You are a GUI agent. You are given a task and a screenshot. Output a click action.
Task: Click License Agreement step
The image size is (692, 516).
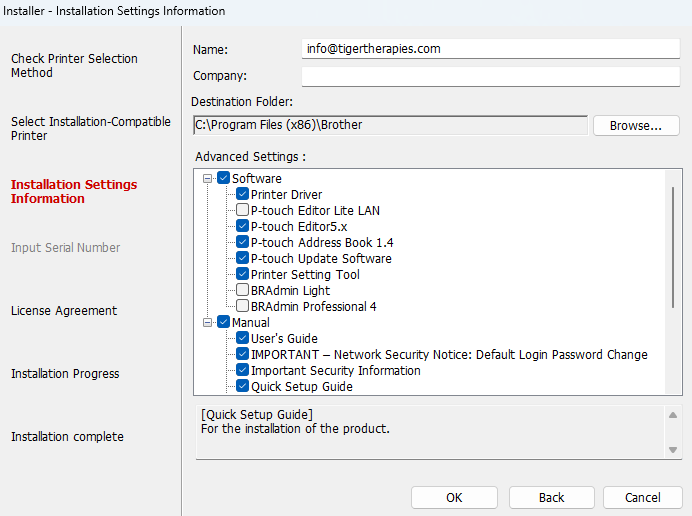(64, 311)
